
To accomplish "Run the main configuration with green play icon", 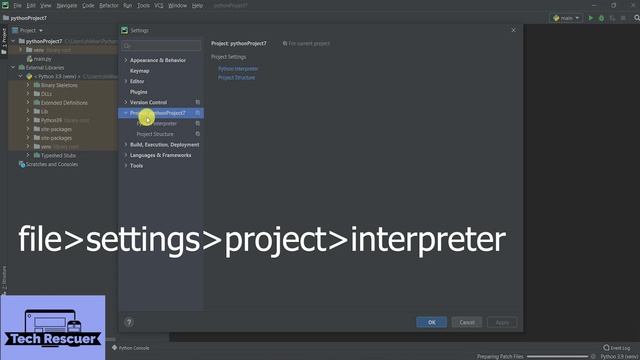I will [x=591, y=18].
